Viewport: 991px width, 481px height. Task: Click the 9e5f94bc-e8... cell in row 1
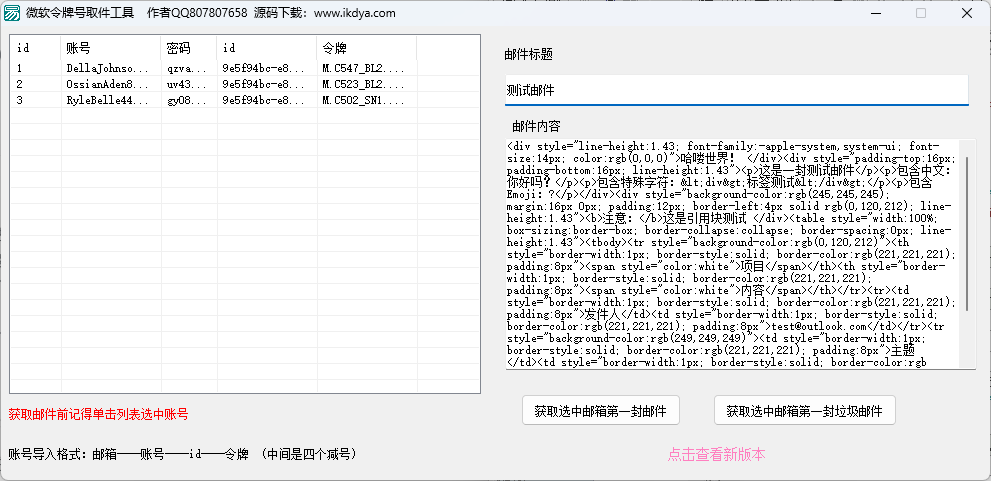click(x=266, y=68)
